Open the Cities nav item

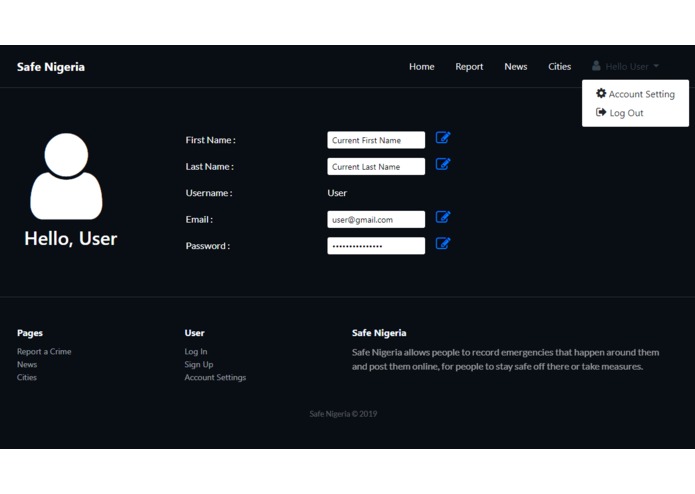559,66
